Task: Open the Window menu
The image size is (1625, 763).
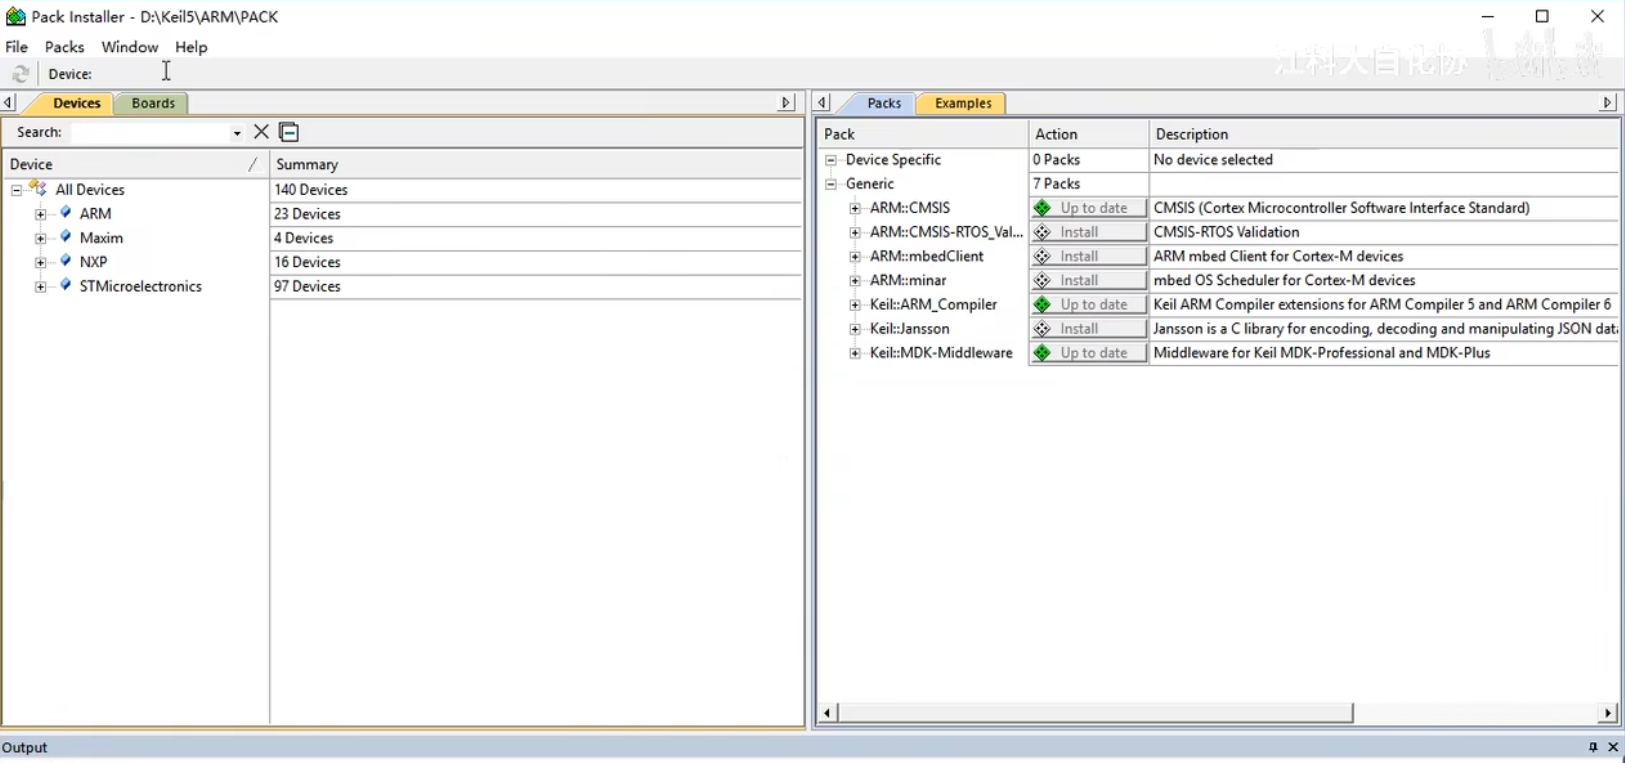Action: coord(130,47)
